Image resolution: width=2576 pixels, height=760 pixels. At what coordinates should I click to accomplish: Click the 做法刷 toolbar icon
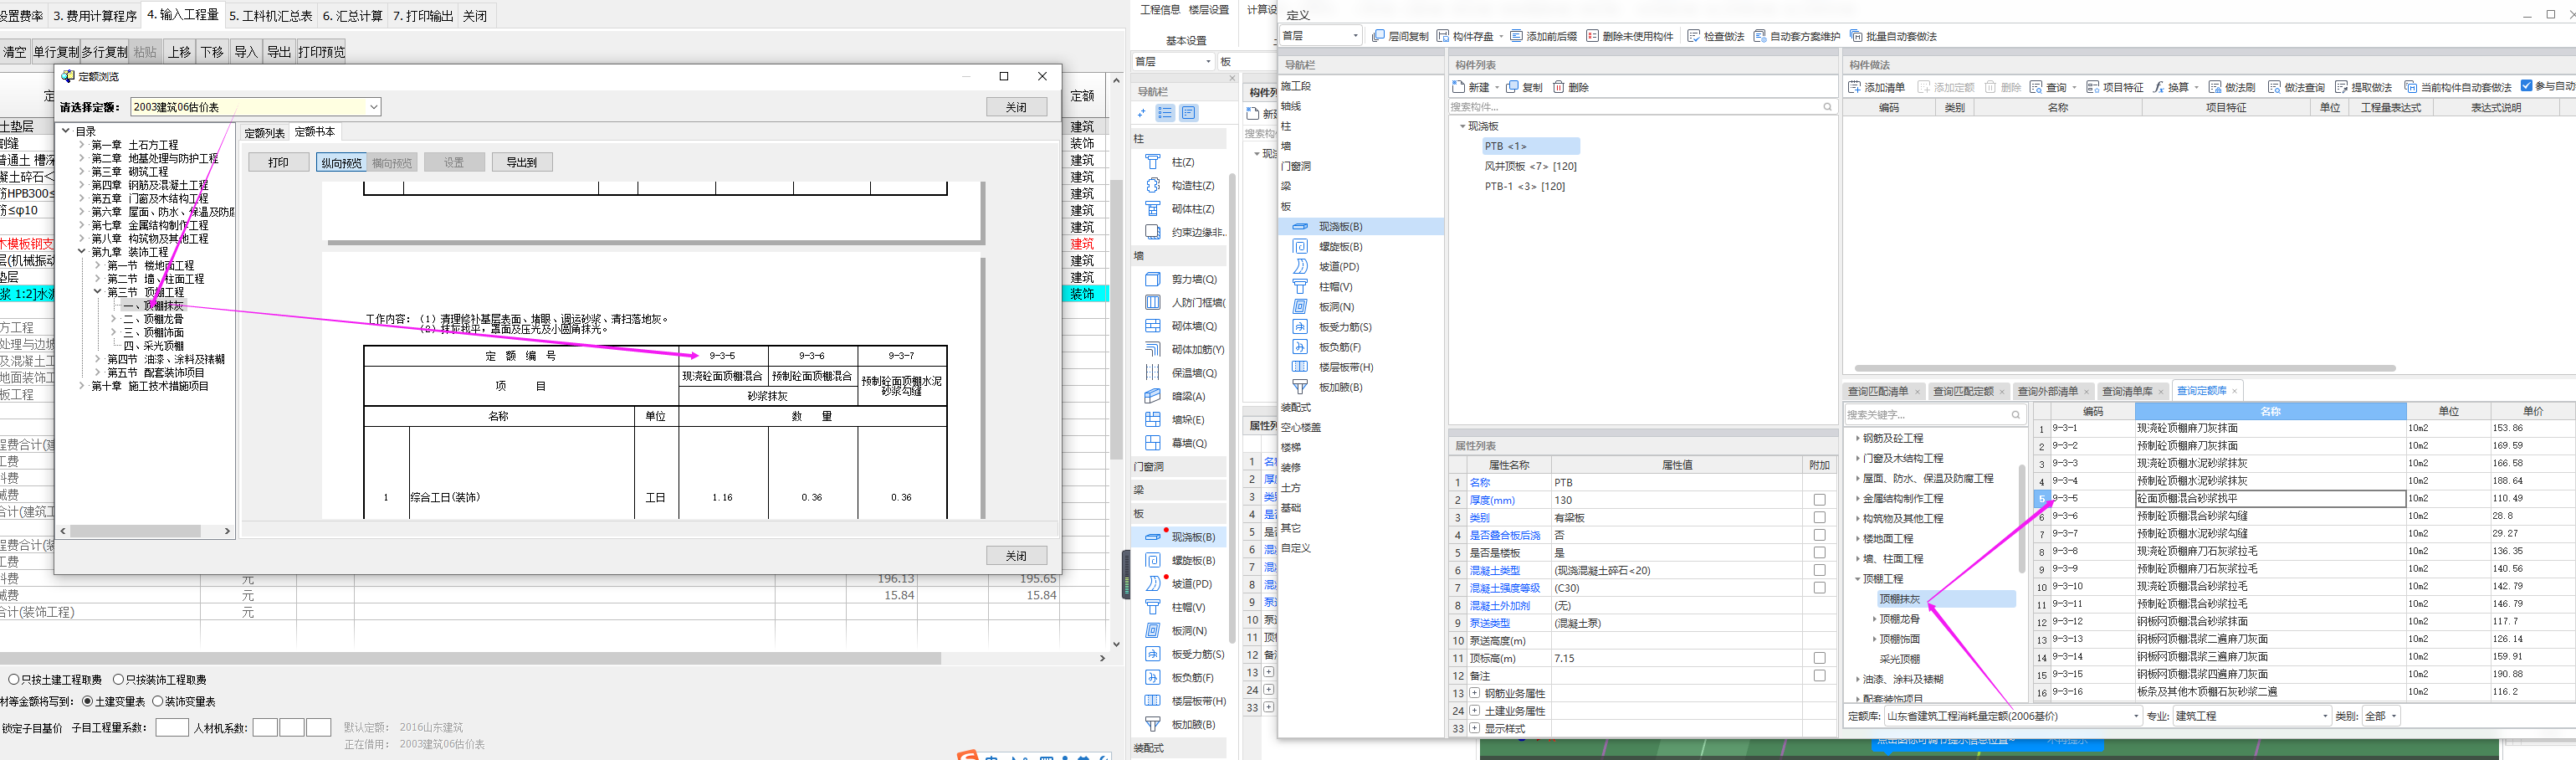(2214, 87)
